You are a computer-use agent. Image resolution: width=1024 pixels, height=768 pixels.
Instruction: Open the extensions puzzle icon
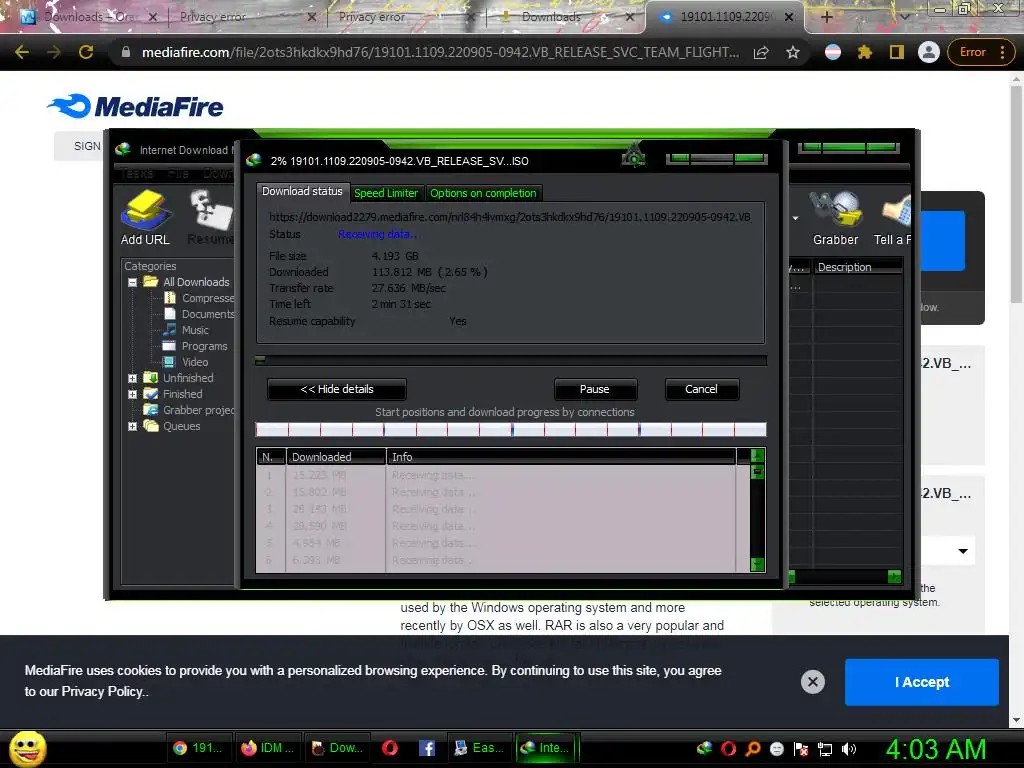point(865,52)
